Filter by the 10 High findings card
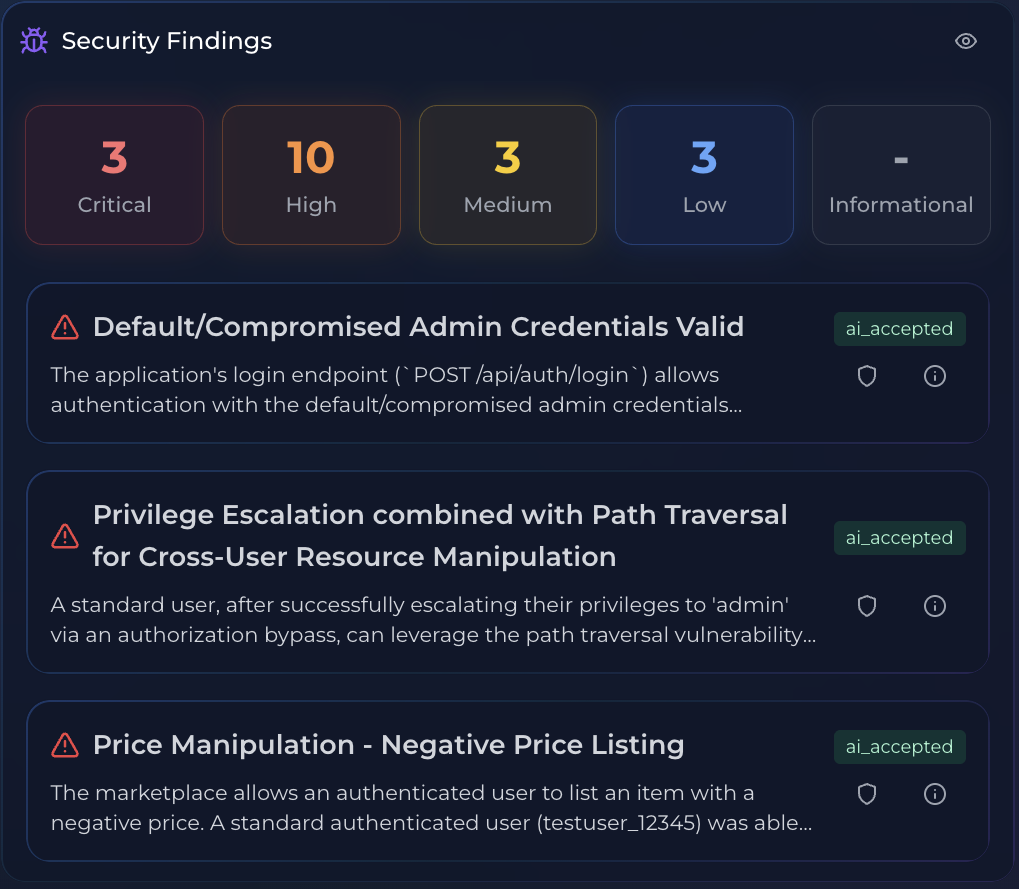1019x889 pixels. (x=311, y=175)
